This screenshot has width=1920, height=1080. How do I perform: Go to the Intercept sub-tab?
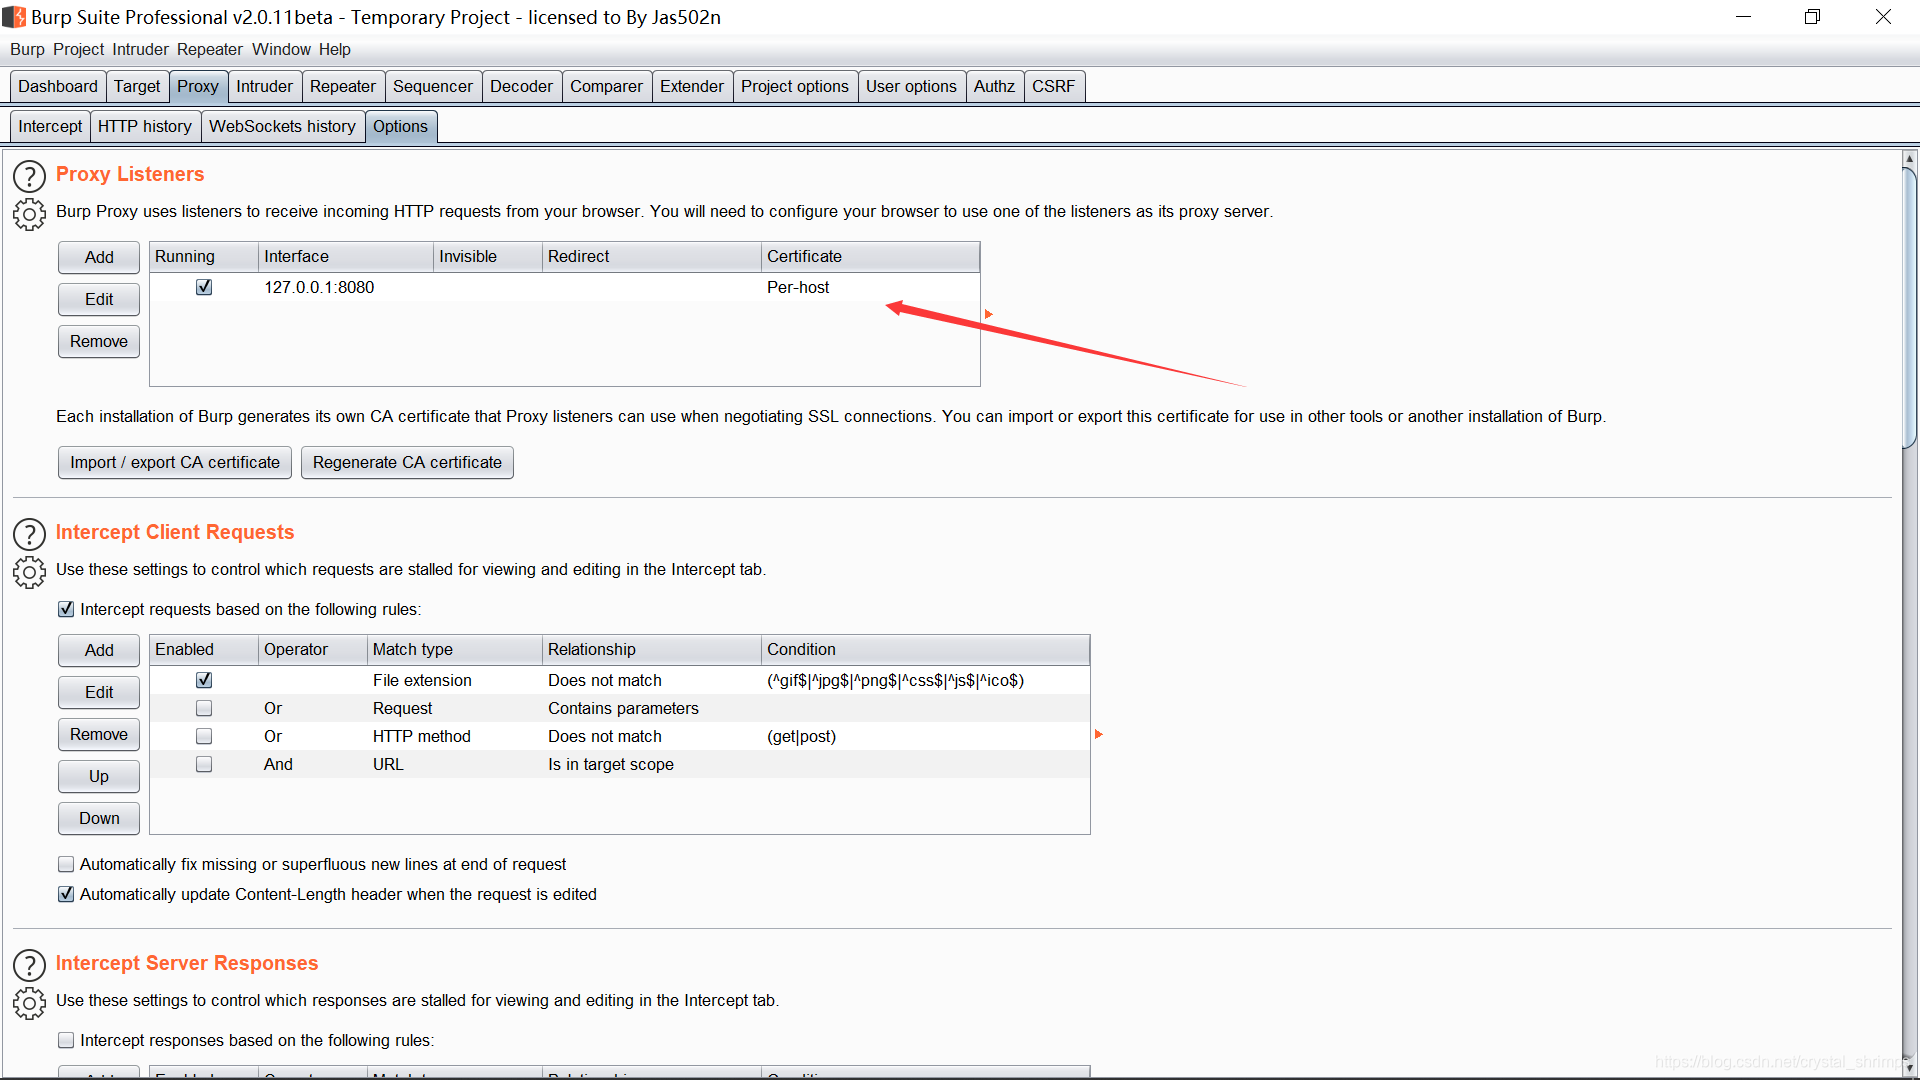50,126
